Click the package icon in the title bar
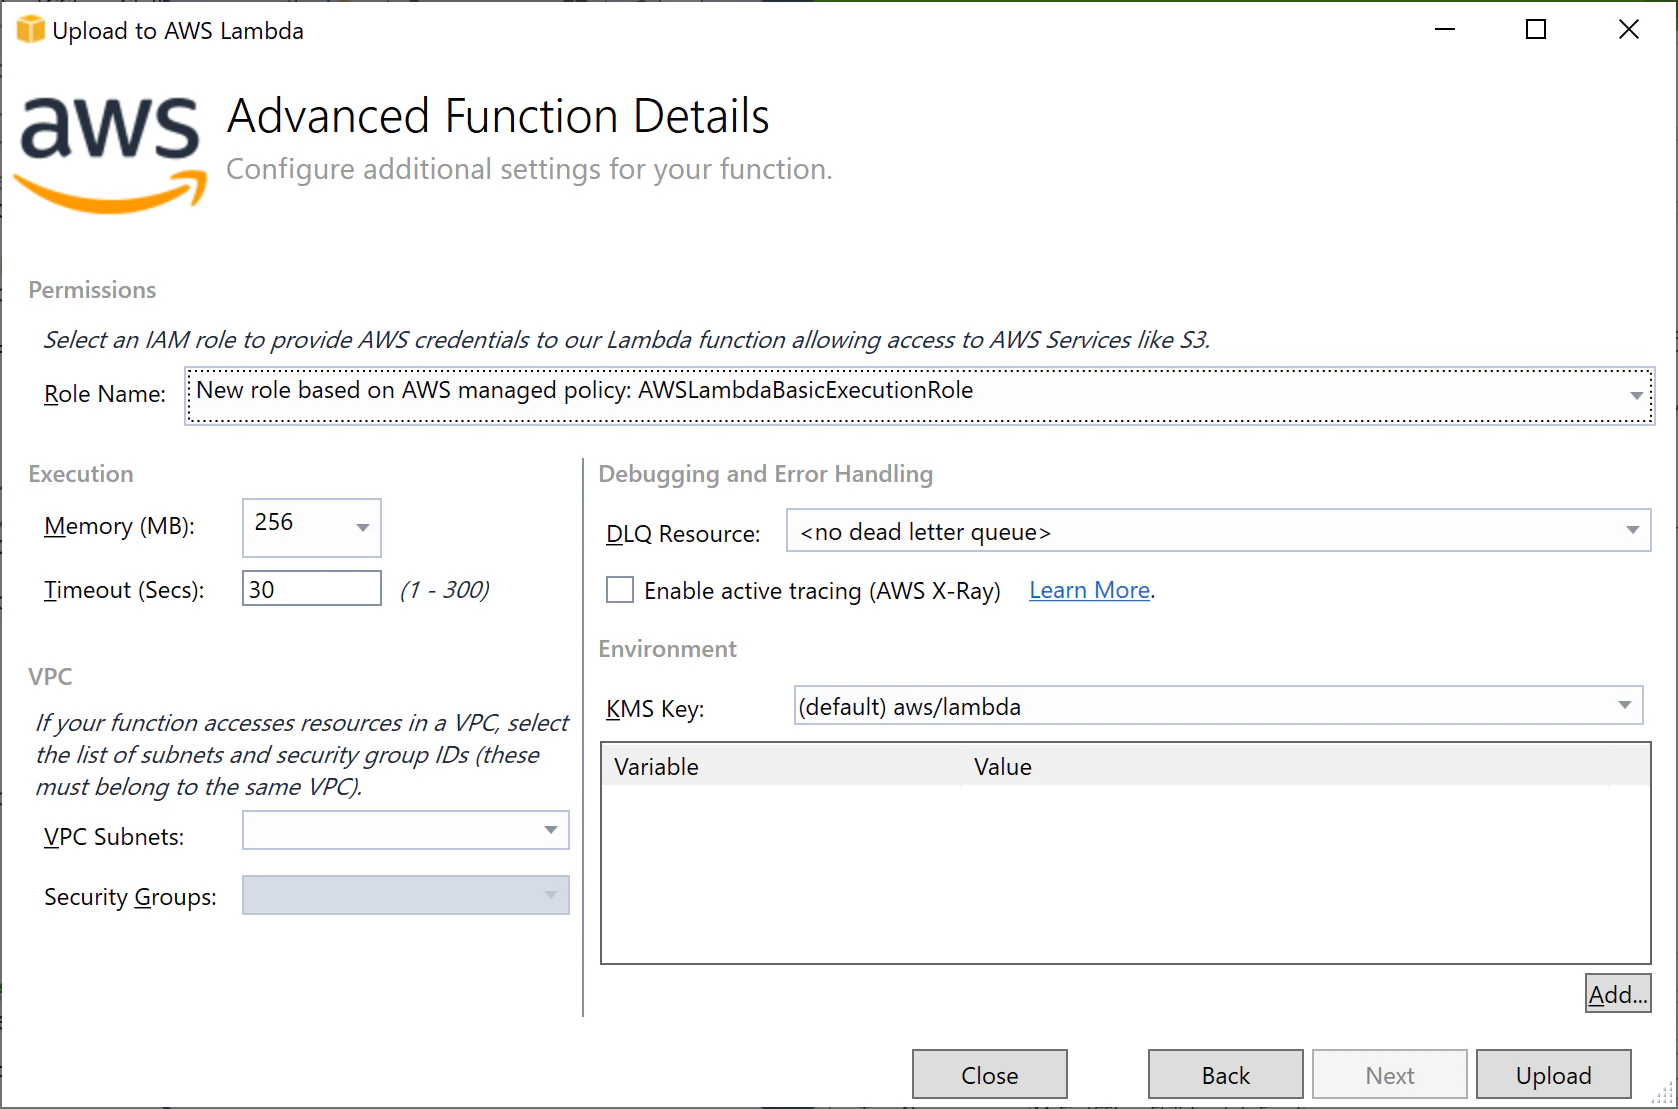This screenshot has width=1678, height=1109. tap(30, 30)
